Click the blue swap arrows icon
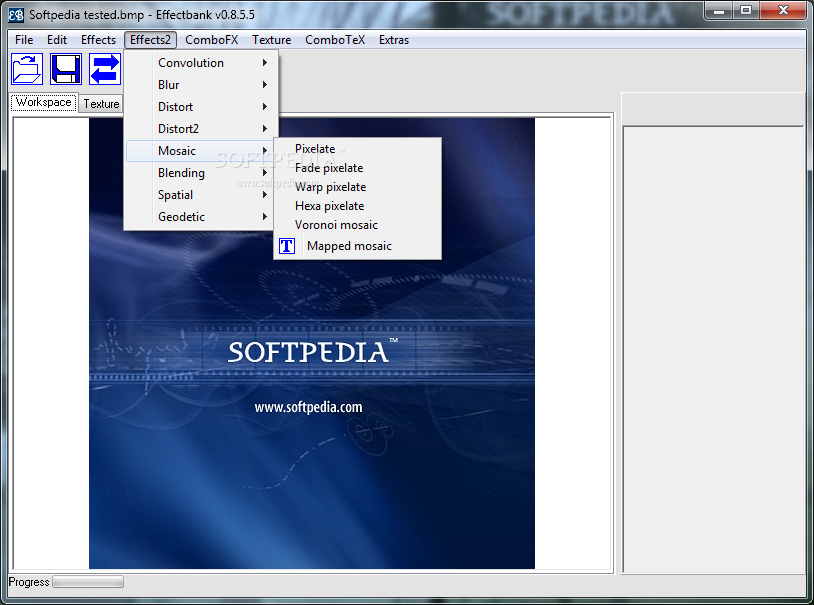 (105, 69)
